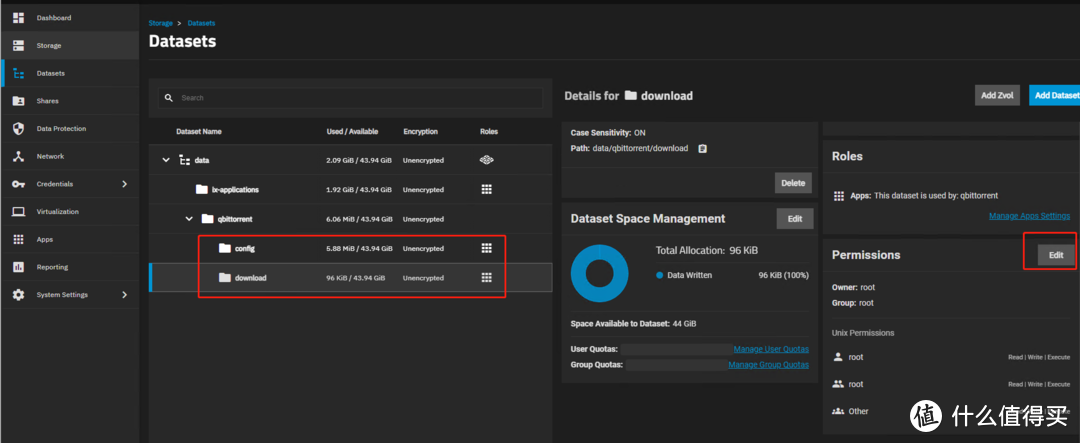Screen dimensions: 1080x443
Task: Open the Apps menu item
Action: coord(45,240)
